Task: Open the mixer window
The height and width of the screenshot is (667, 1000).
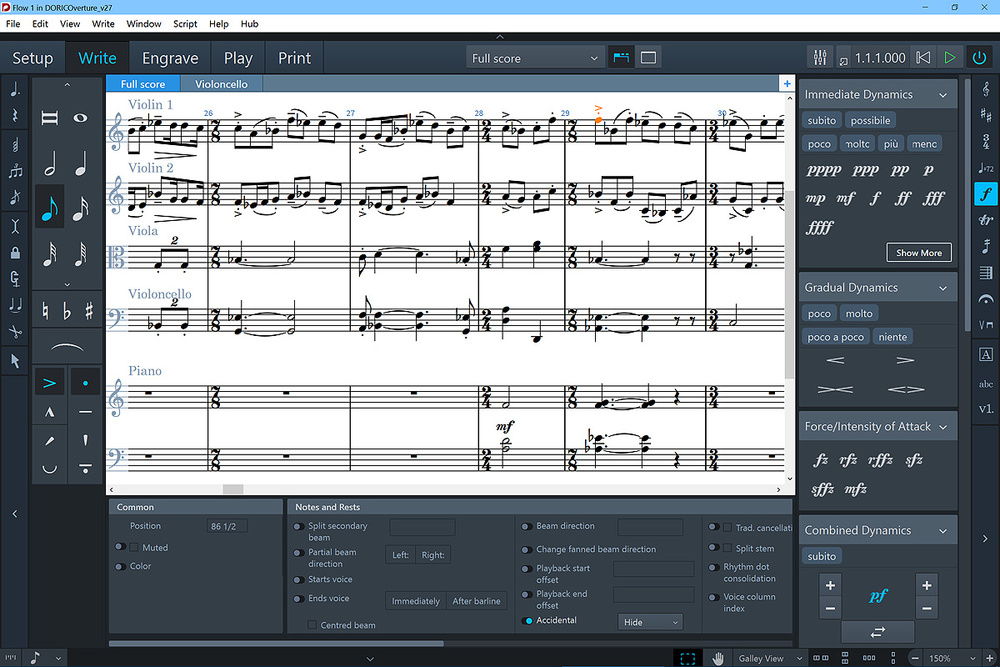Action: pos(820,57)
